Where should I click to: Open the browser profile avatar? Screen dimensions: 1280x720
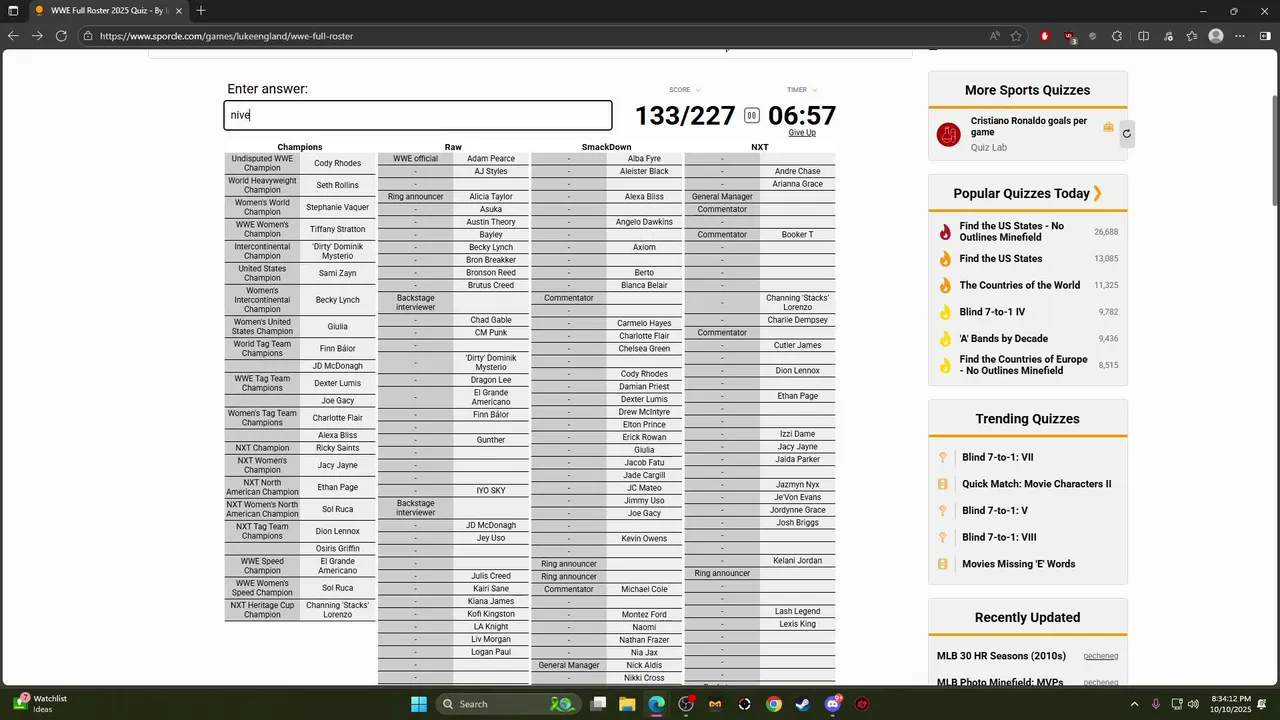tap(1216, 36)
